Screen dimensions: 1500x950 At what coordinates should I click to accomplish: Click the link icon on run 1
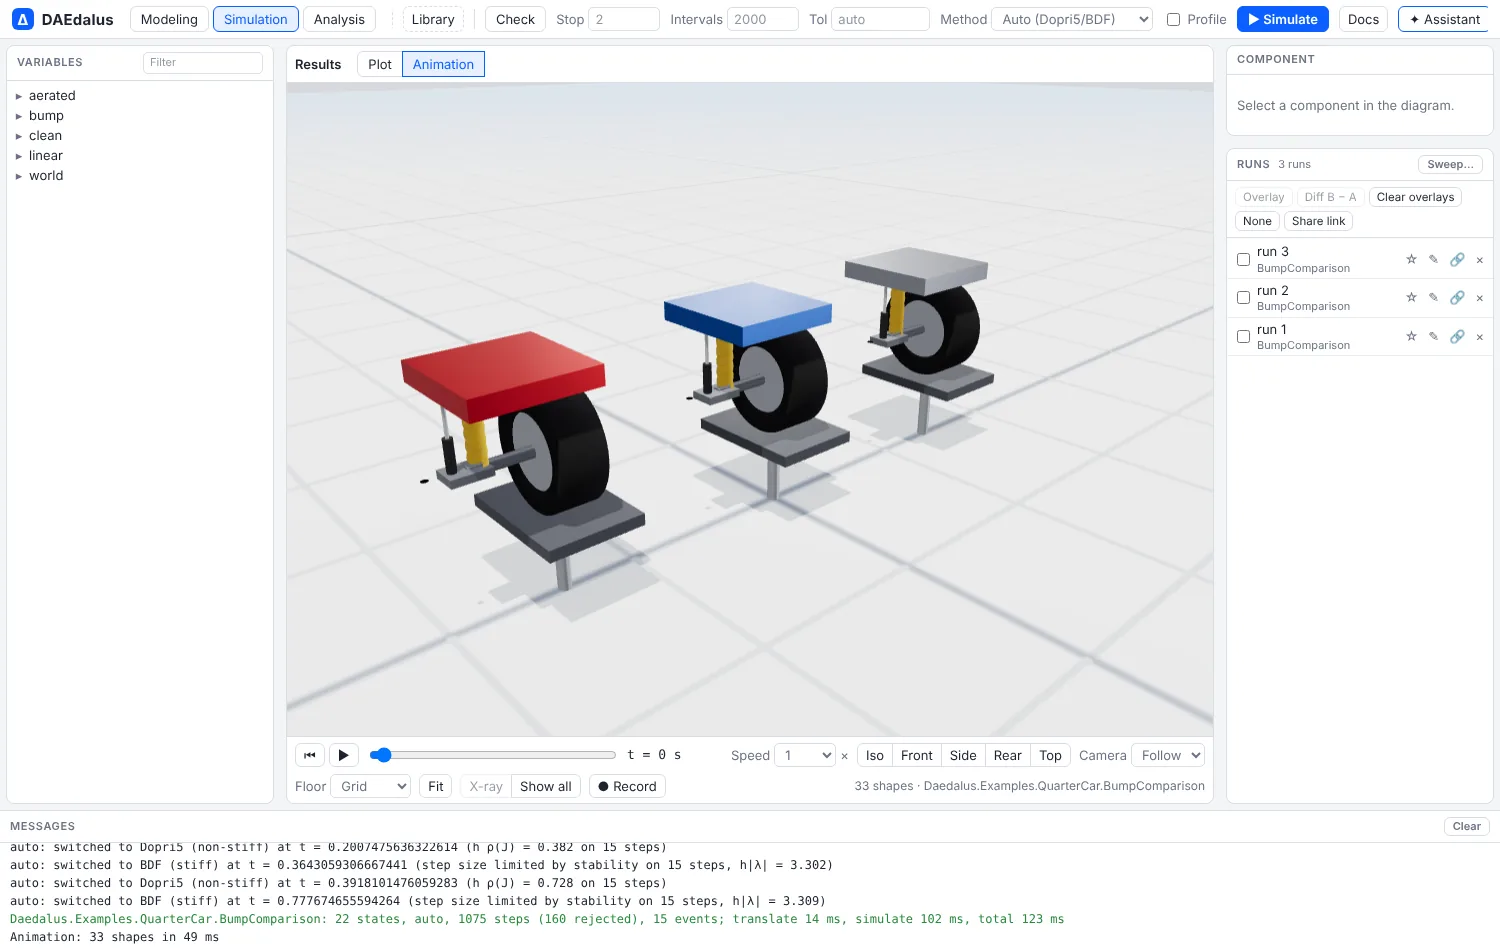click(x=1457, y=336)
